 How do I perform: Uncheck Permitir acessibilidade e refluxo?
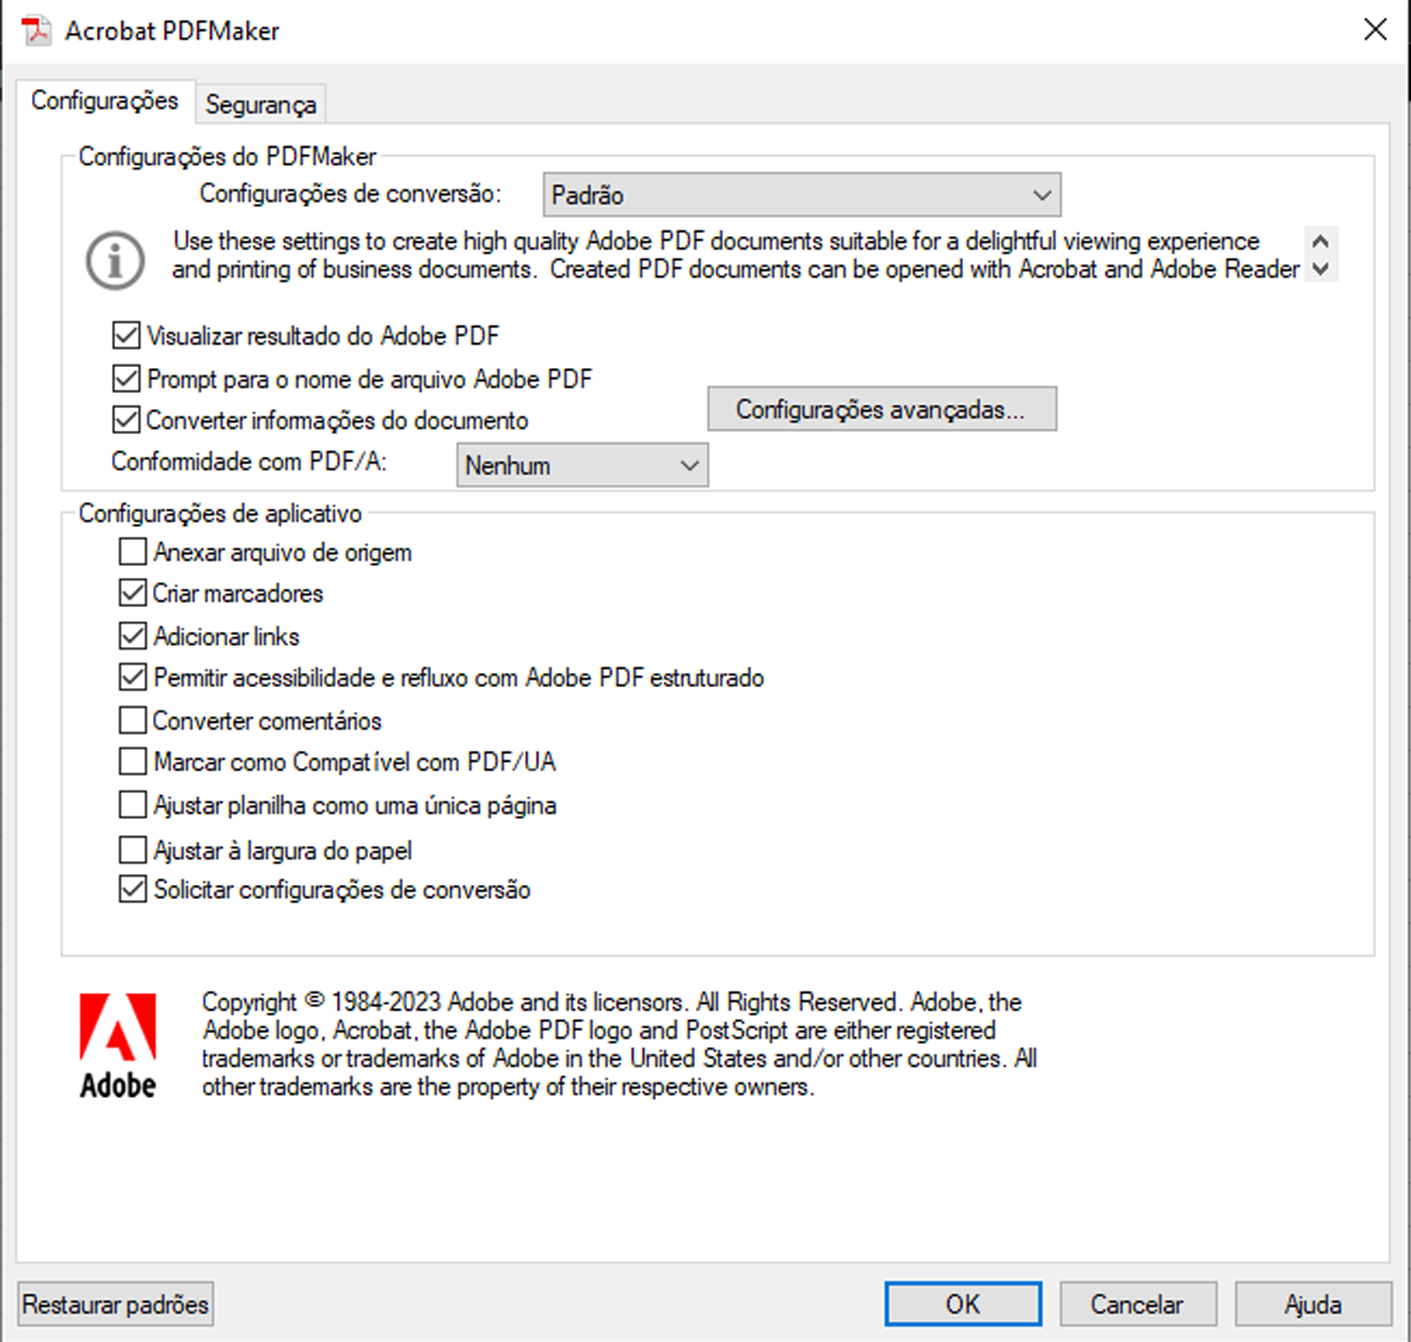(132, 677)
